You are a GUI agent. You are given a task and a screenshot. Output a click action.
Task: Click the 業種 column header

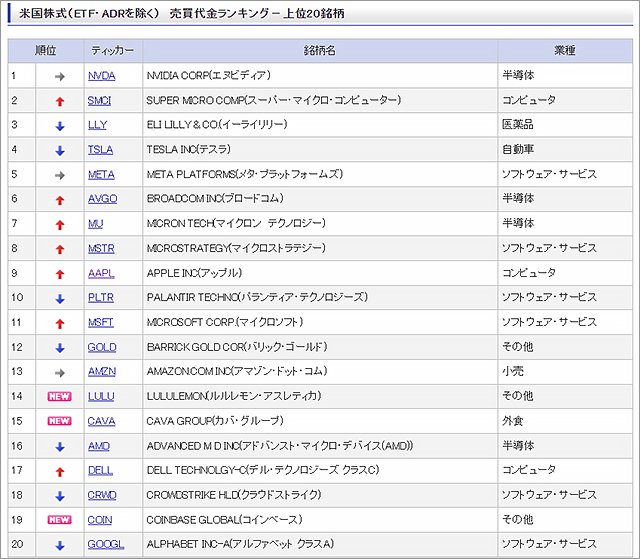coord(565,51)
